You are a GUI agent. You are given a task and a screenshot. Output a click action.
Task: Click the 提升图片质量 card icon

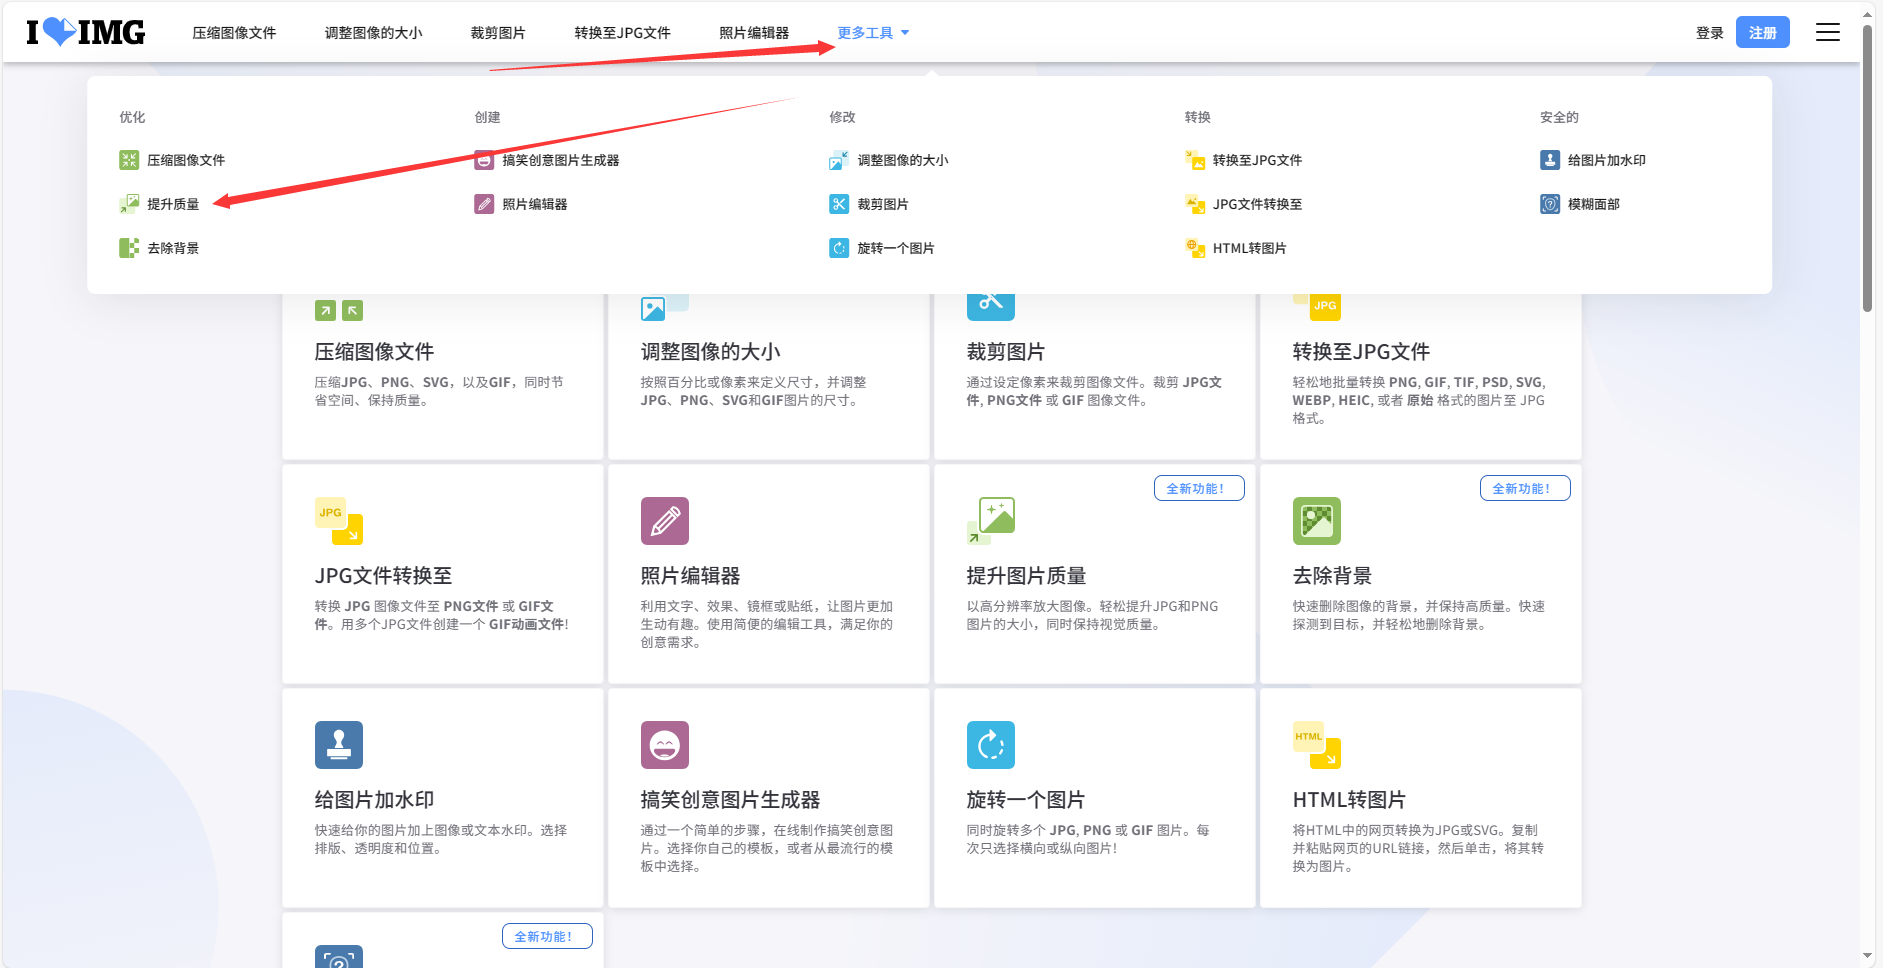coord(991,521)
